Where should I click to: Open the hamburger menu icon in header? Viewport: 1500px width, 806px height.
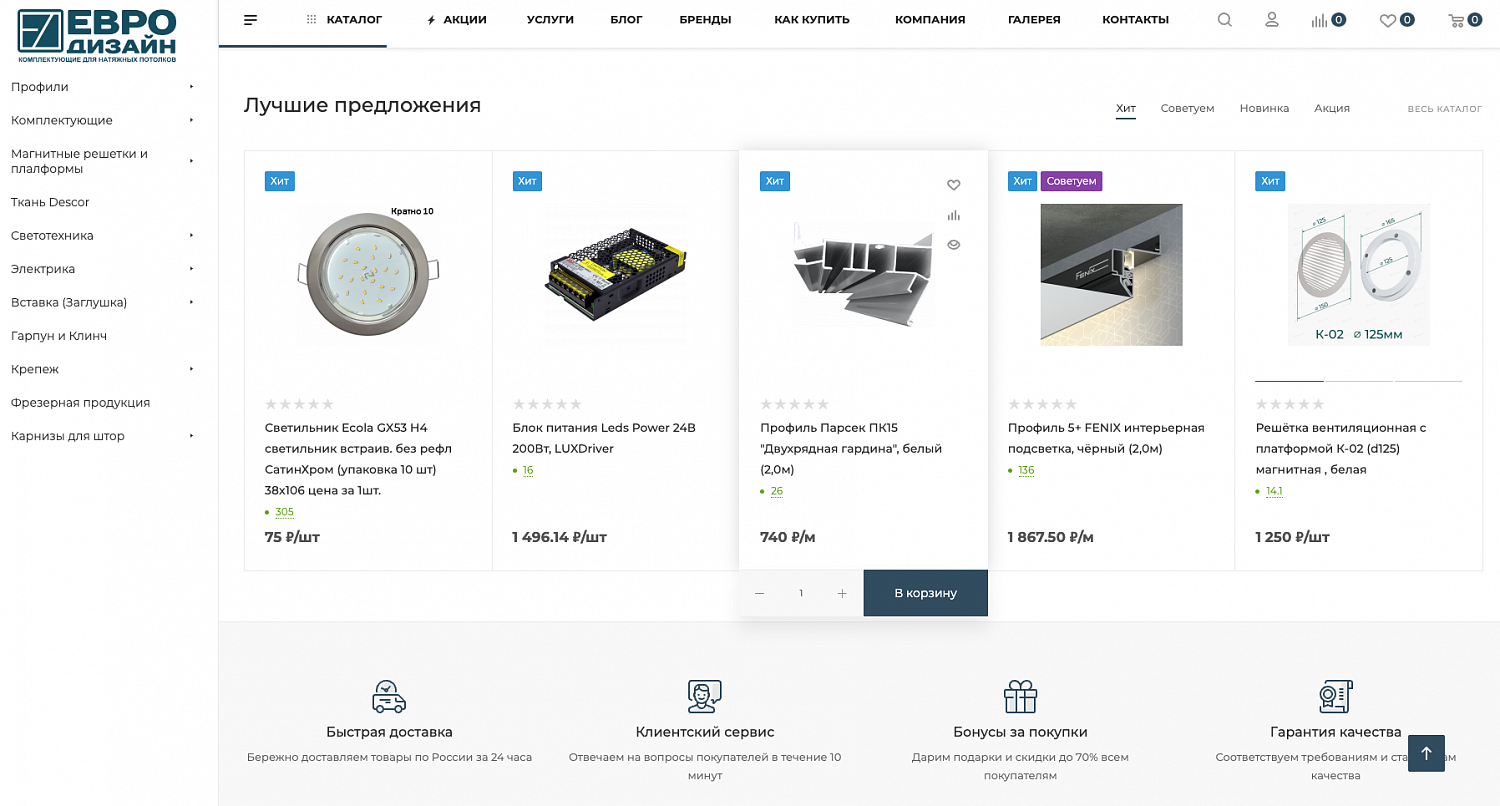click(x=251, y=20)
